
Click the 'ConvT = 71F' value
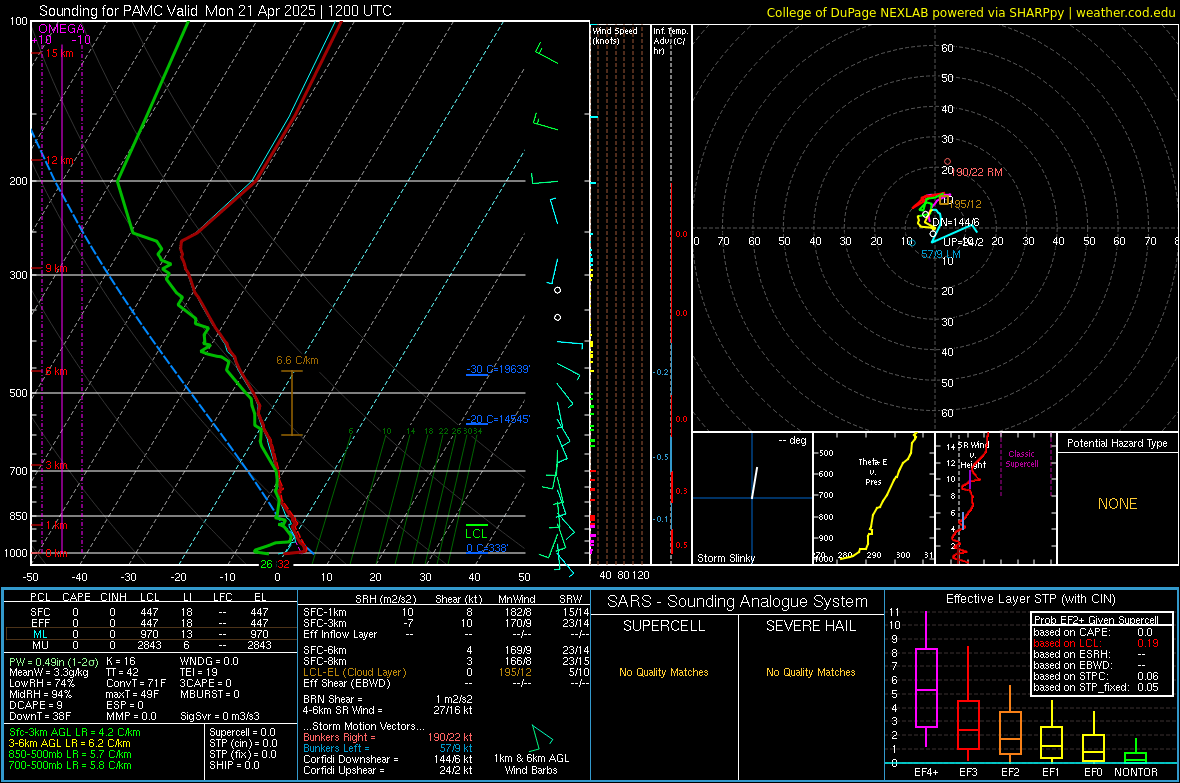tap(136, 683)
